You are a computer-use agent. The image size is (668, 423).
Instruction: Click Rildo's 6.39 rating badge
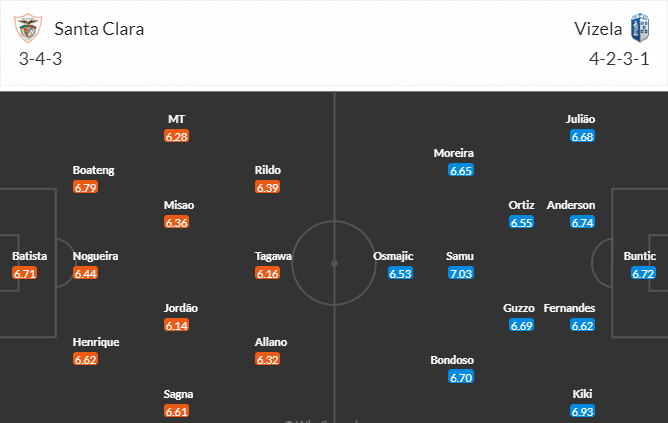coord(267,187)
